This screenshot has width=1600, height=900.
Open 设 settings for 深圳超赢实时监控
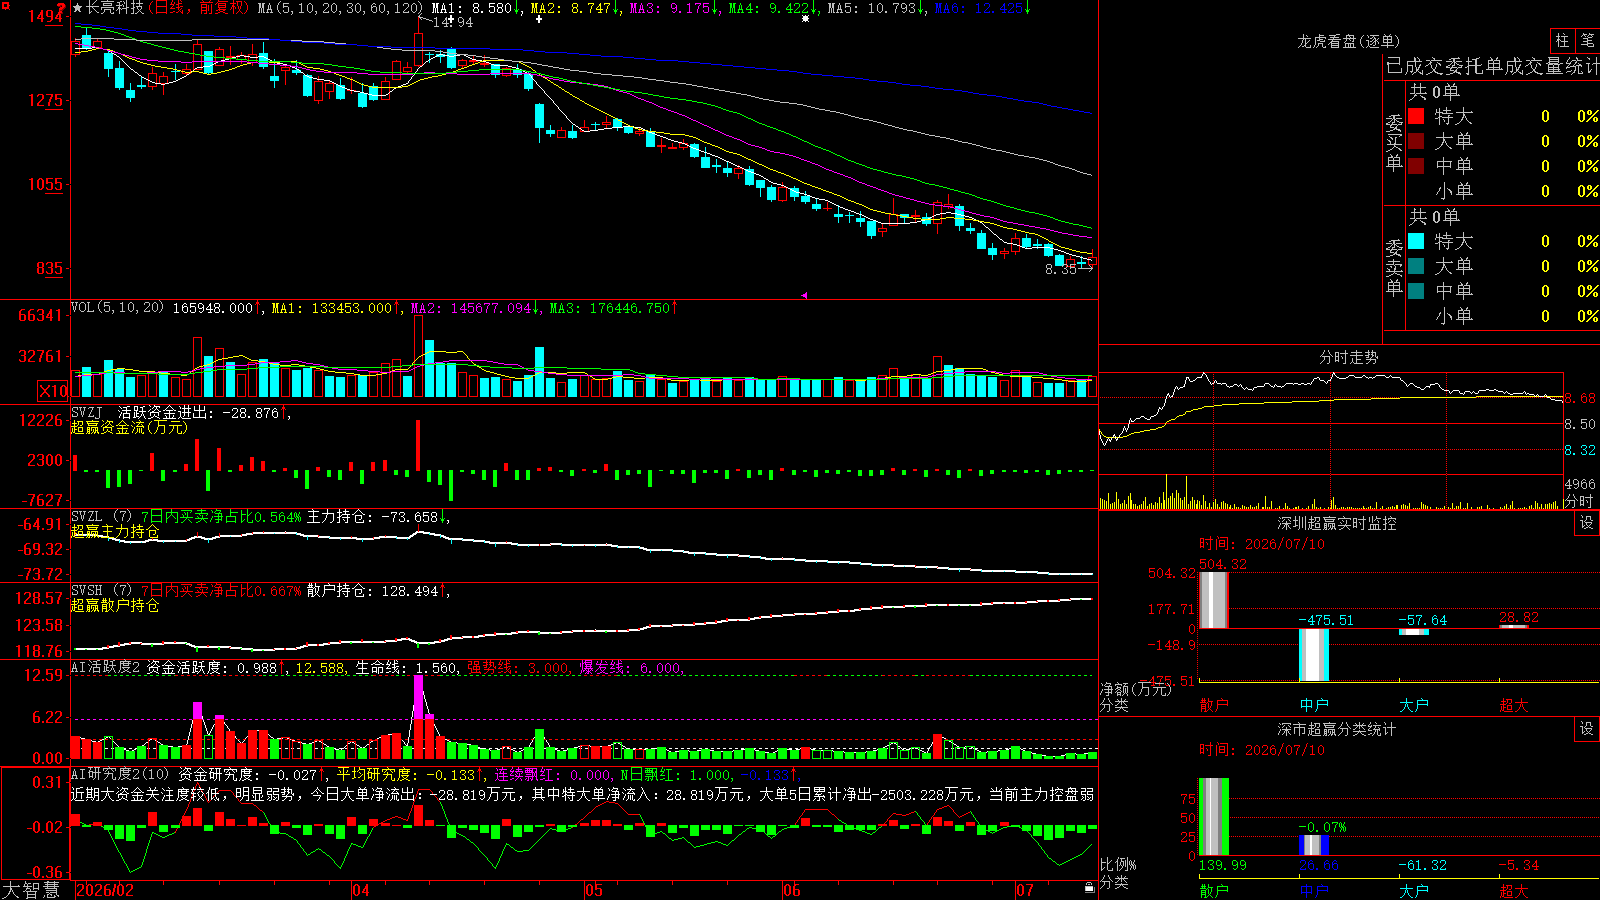click(x=1587, y=523)
